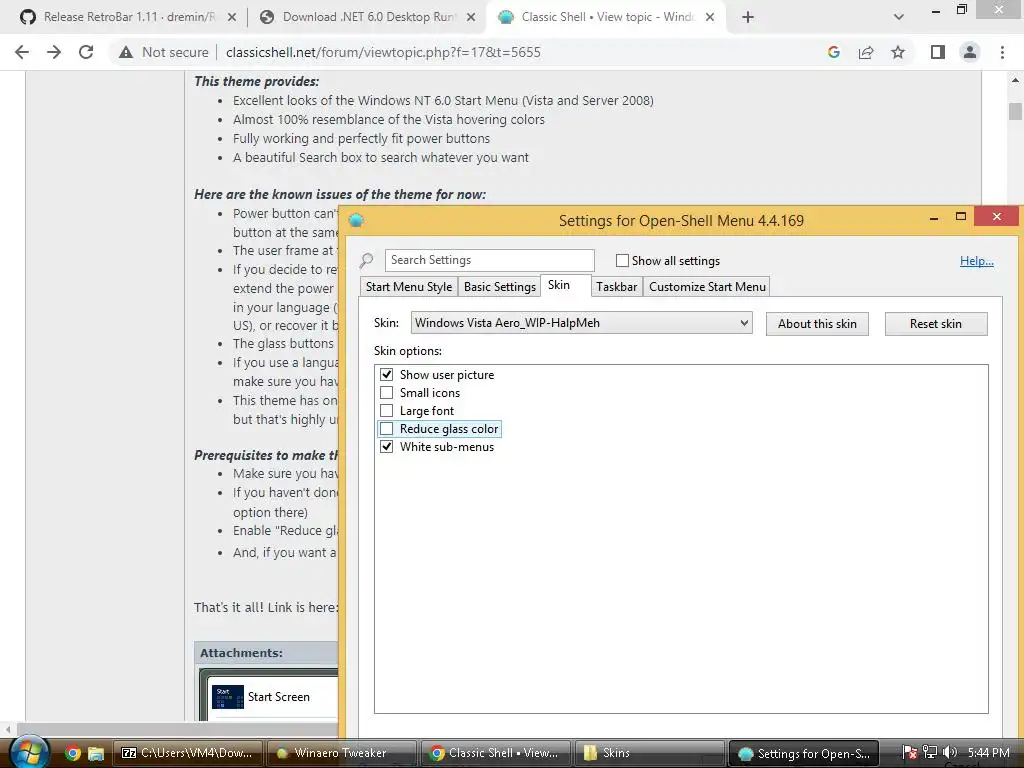This screenshot has width=1024, height=768.
Task: Enable the Small icons option
Action: pyautogui.click(x=387, y=392)
